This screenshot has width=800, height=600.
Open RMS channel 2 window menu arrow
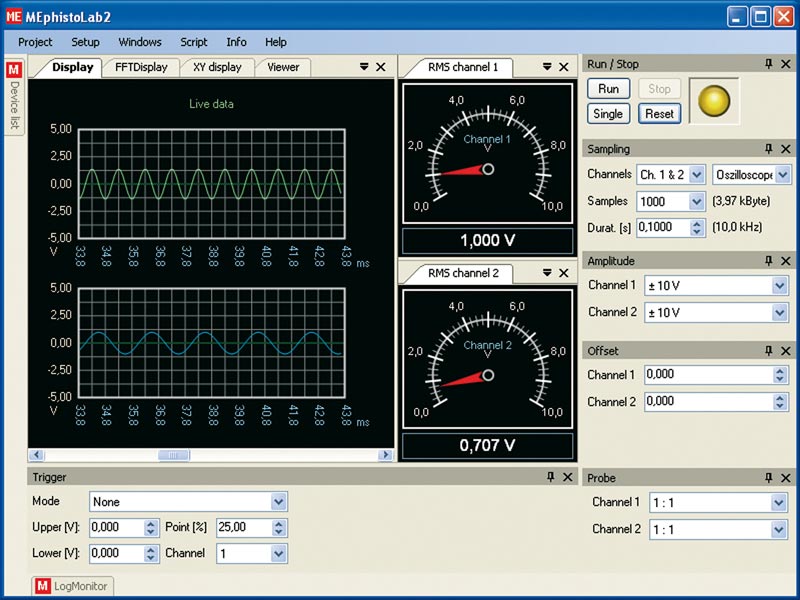click(547, 273)
